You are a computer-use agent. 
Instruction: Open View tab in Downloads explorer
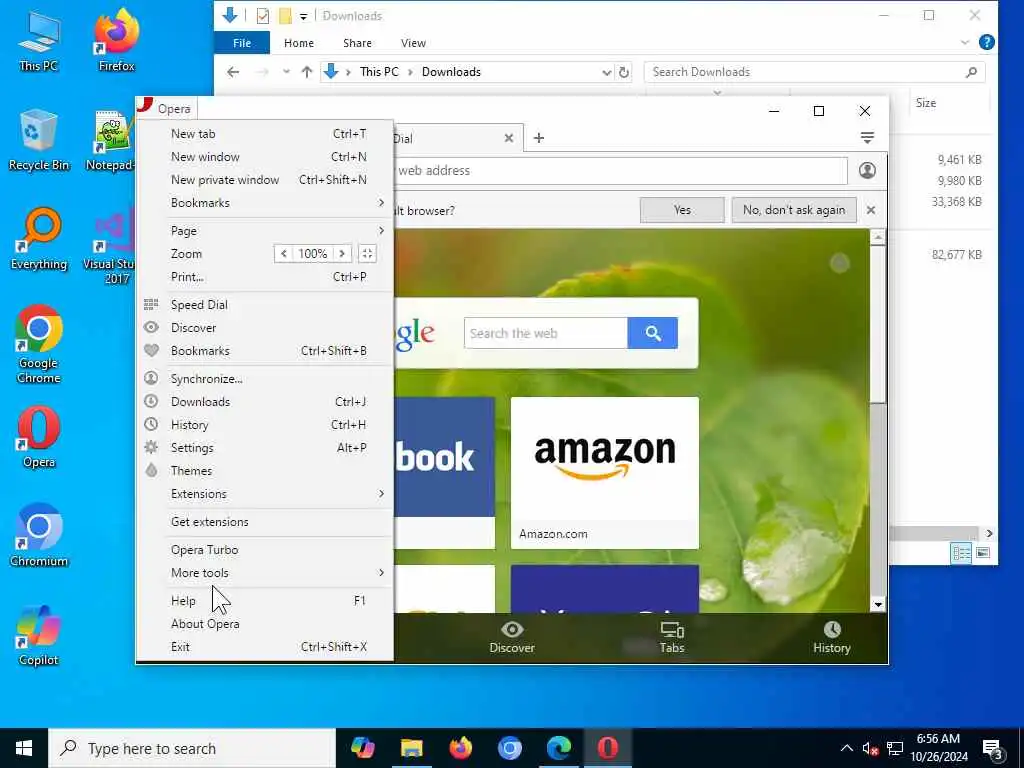[413, 43]
